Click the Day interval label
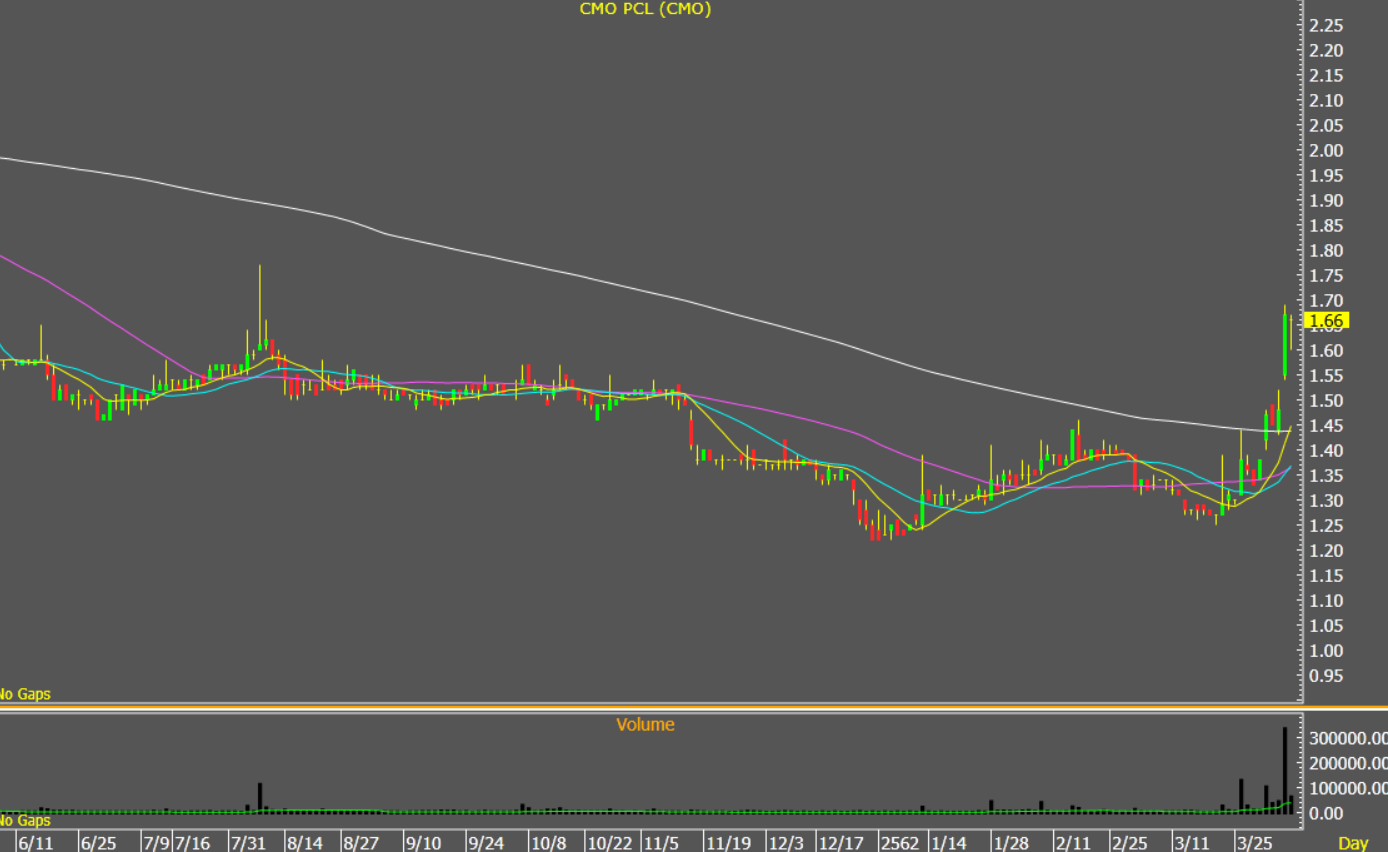 (1353, 844)
